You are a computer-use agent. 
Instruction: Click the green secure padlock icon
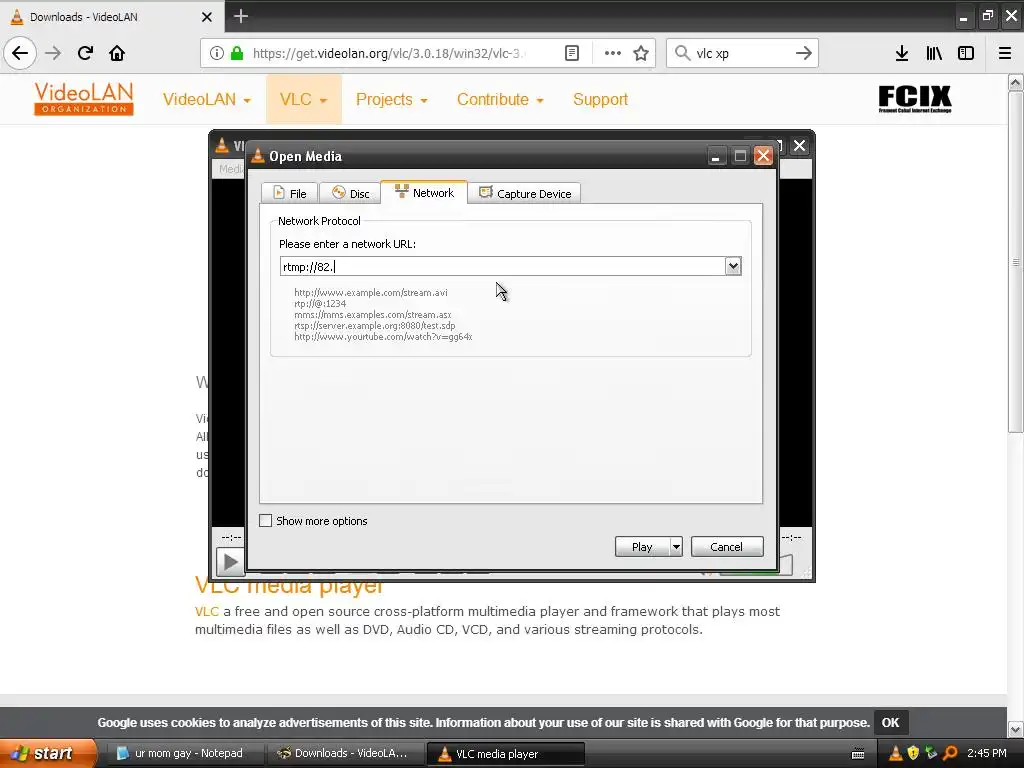click(x=237, y=53)
